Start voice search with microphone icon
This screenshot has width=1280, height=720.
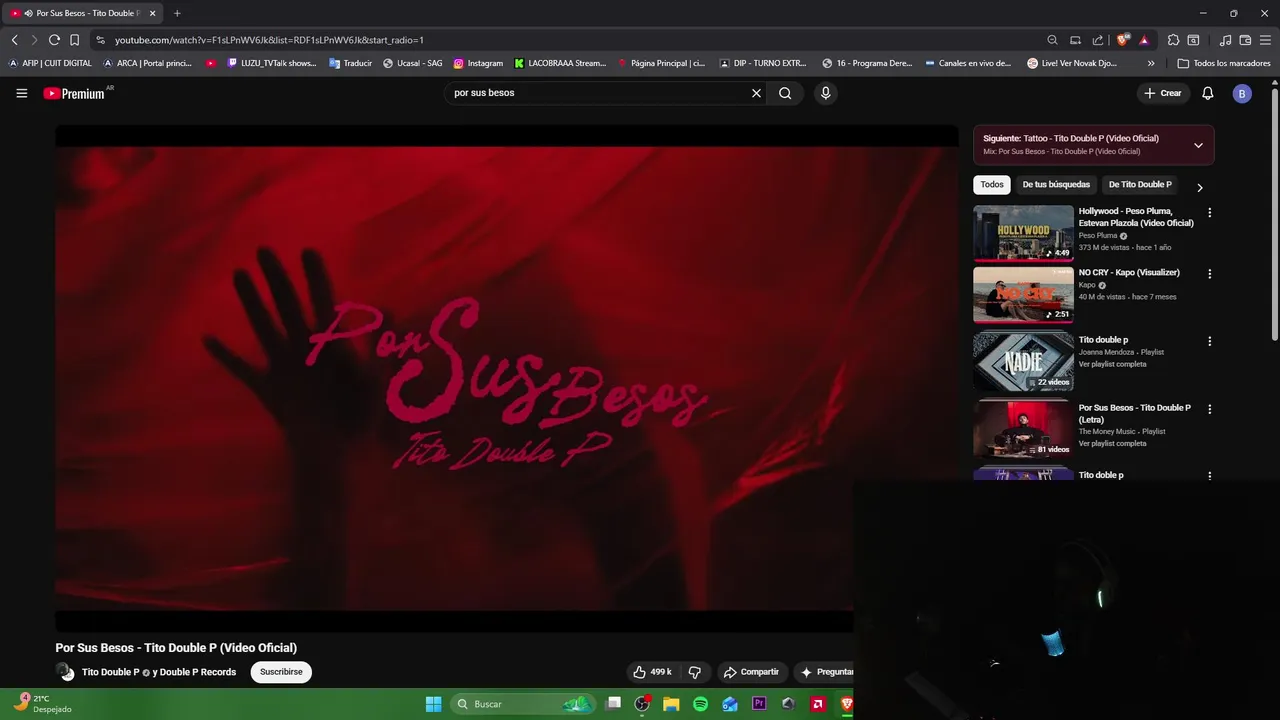825,93
